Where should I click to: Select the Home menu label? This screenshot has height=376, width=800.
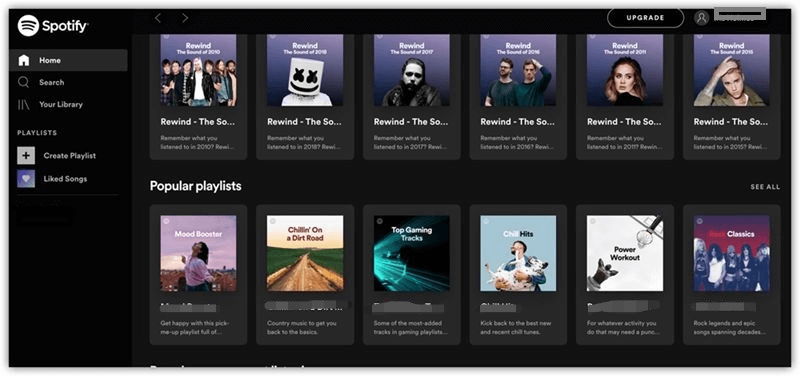[50, 60]
